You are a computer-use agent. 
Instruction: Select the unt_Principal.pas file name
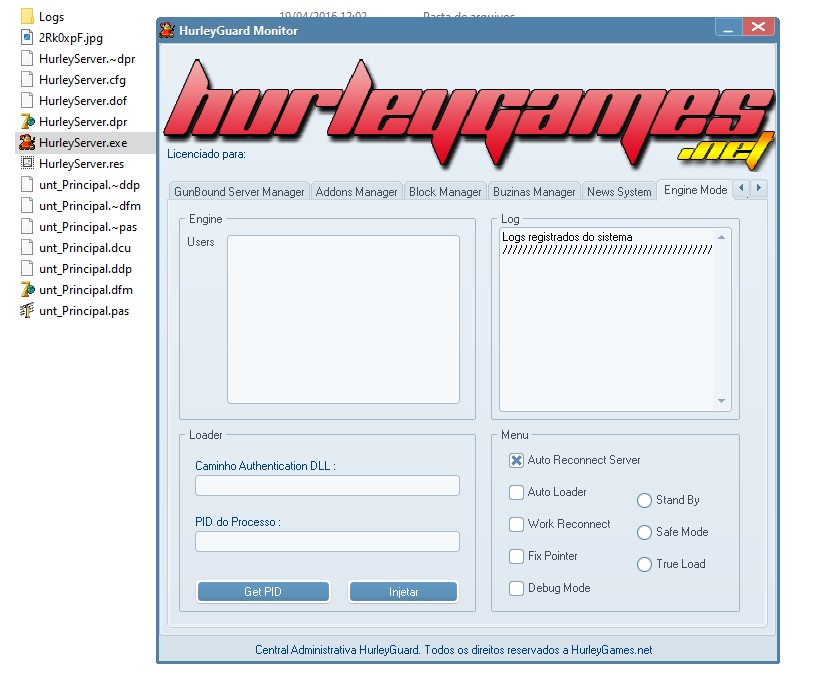[84, 311]
